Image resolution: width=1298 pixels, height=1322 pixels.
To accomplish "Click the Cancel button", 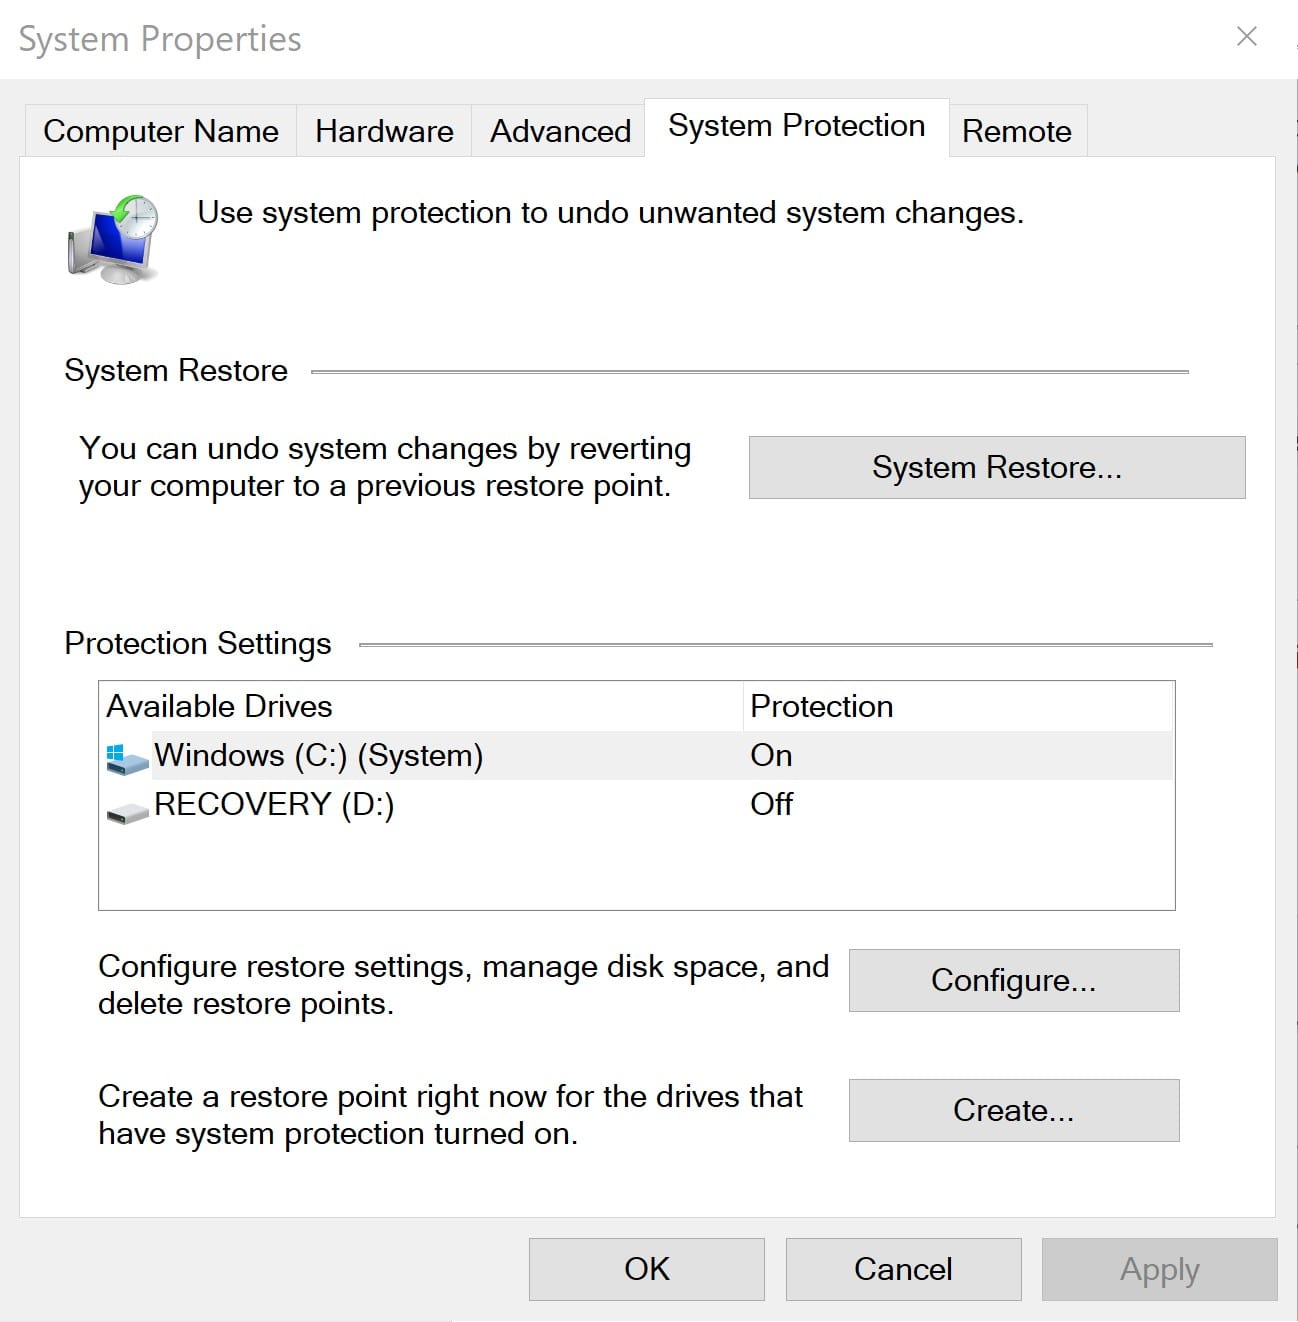I will point(903,1269).
